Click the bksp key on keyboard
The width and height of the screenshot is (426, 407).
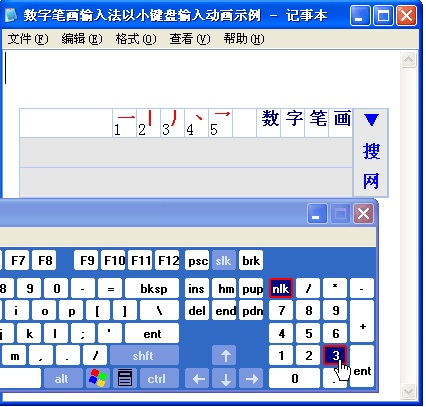pyautogui.click(x=152, y=288)
